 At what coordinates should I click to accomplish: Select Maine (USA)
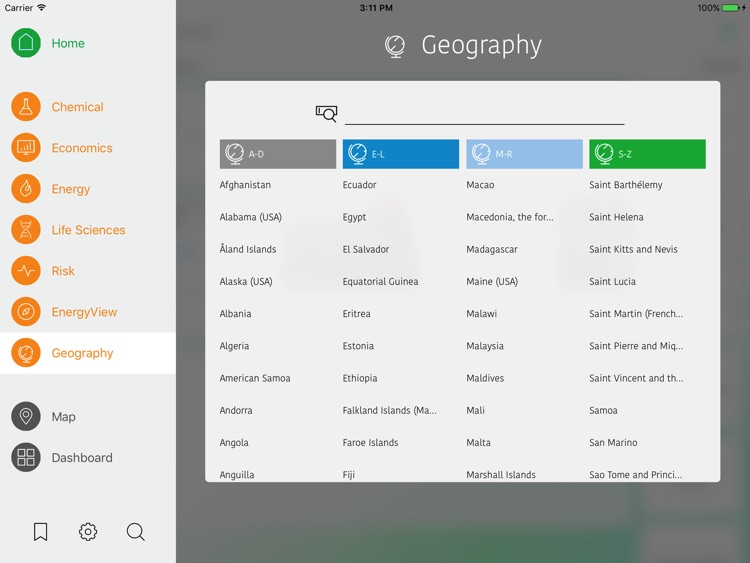pyautogui.click(x=492, y=282)
